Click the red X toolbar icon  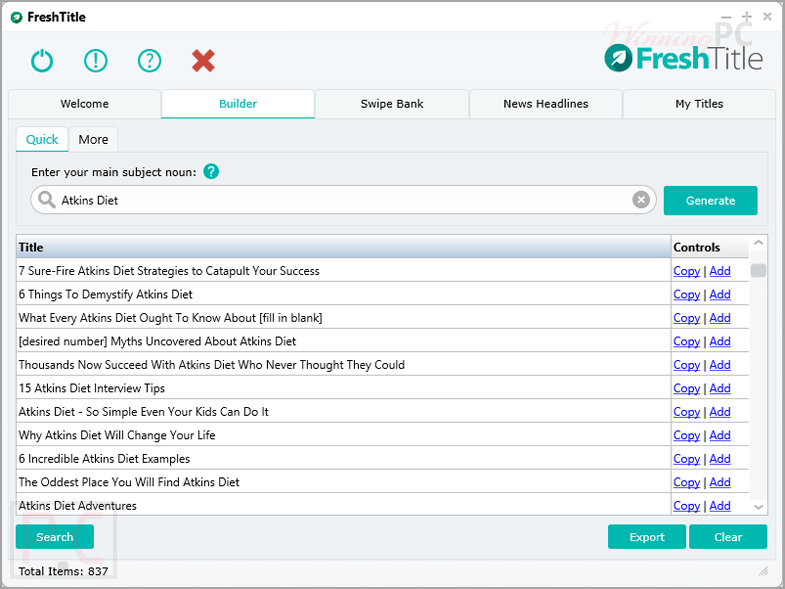(x=203, y=61)
